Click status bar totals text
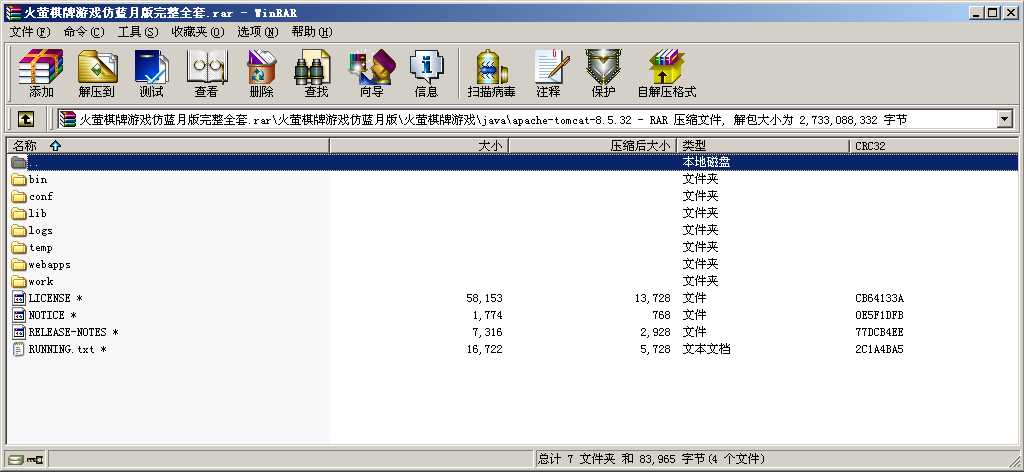1024x472 pixels. (x=651, y=459)
